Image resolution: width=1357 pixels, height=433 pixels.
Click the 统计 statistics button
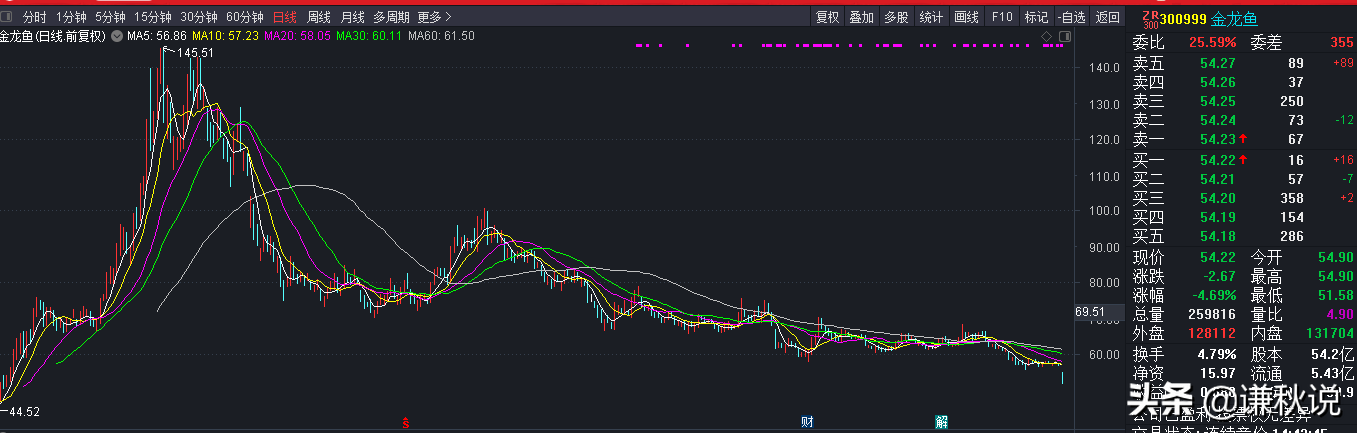(x=931, y=17)
